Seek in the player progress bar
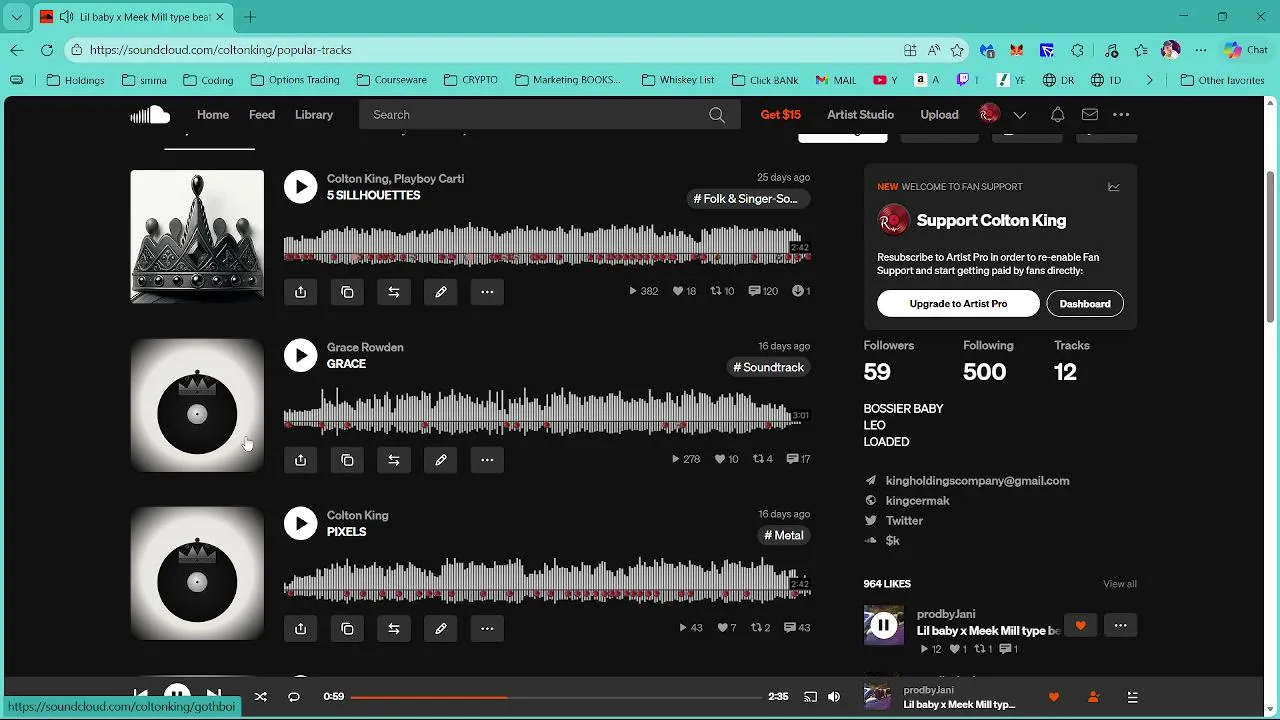 556,697
